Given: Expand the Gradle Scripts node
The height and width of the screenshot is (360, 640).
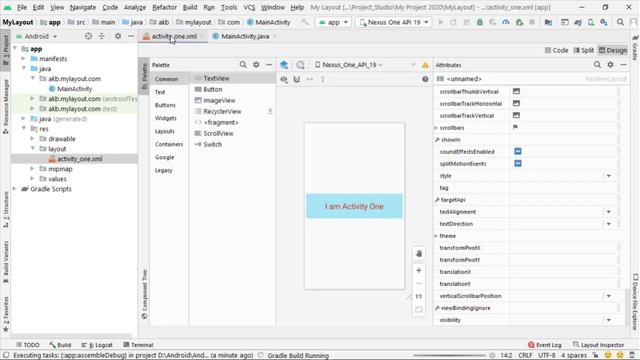Looking at the screenshot, I should coord(15,189).
